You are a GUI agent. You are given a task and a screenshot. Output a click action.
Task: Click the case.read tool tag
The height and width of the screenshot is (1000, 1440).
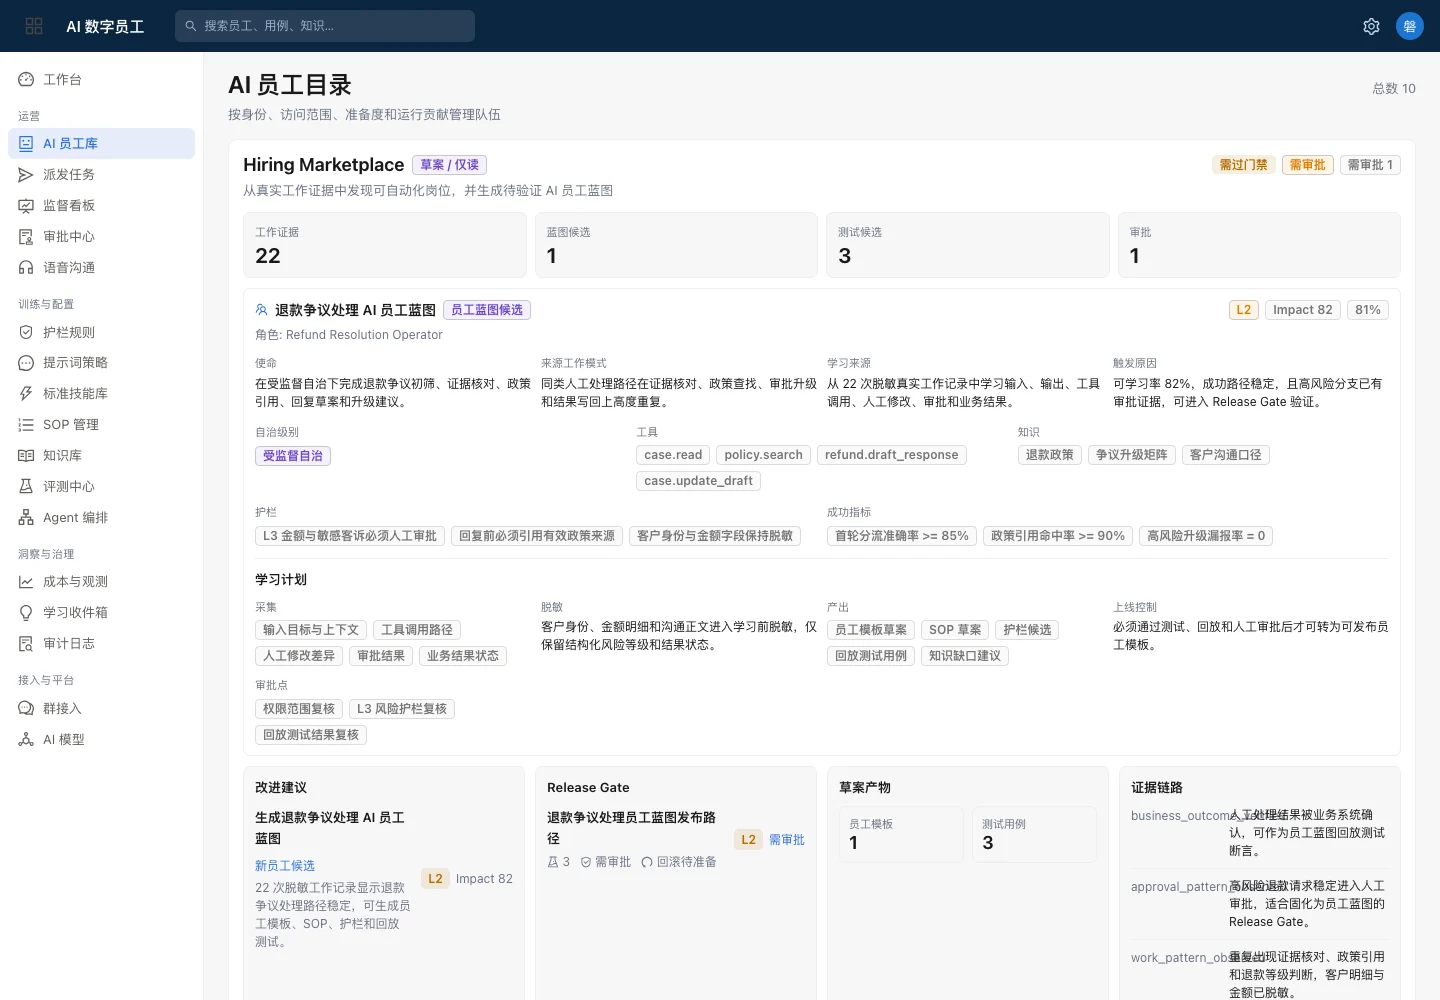673,455
